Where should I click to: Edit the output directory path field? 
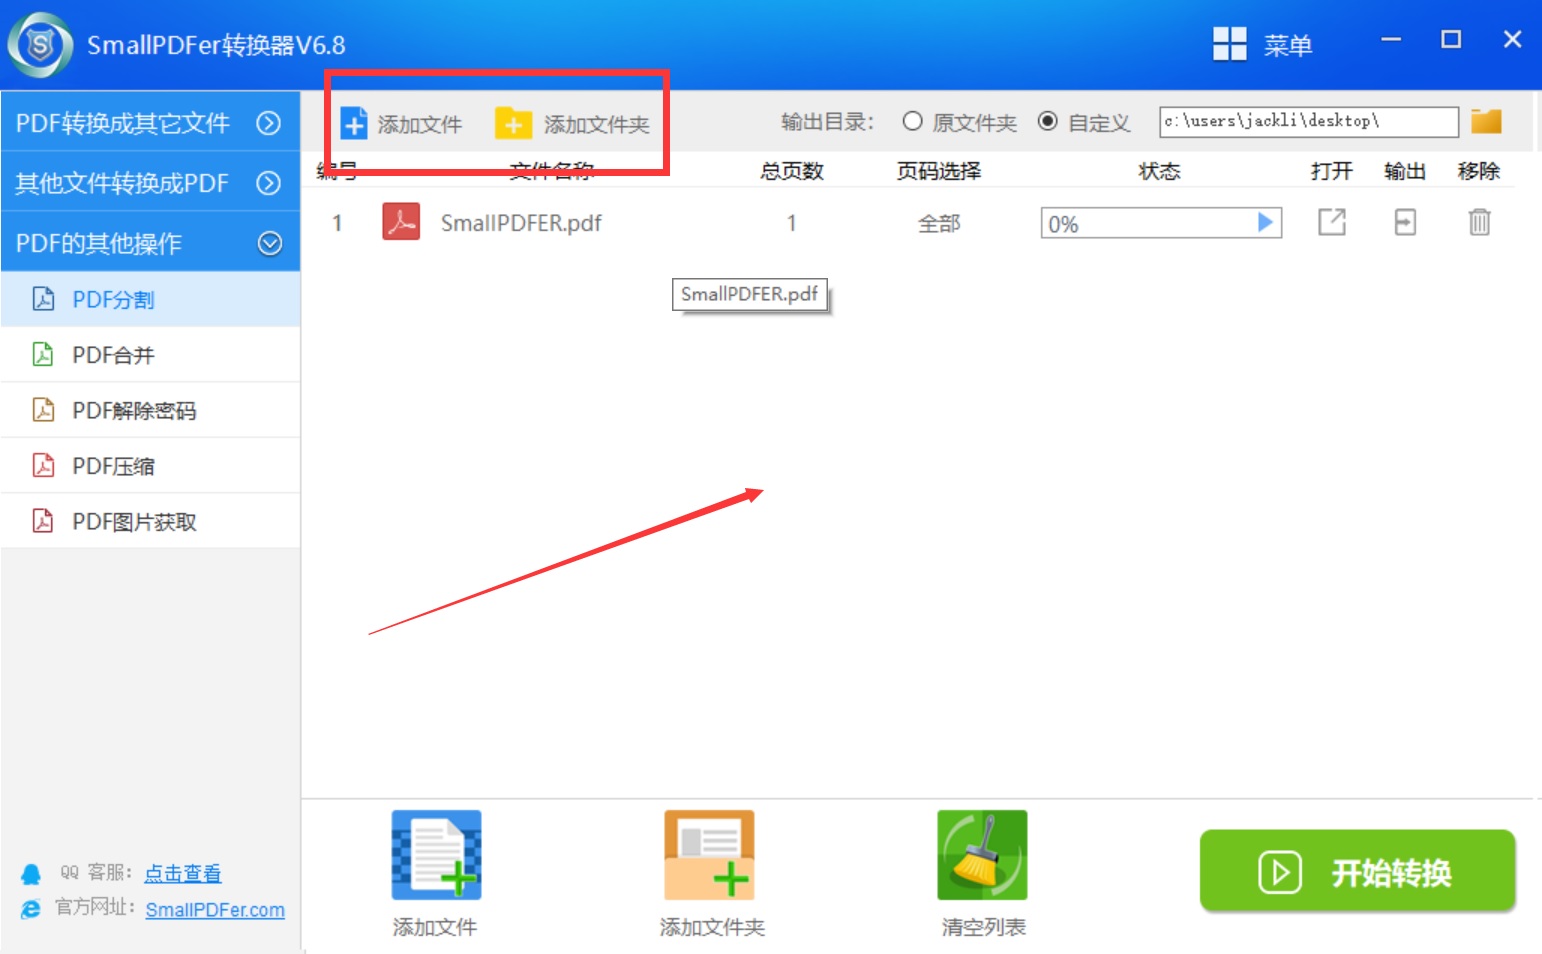pos(1308,122)
